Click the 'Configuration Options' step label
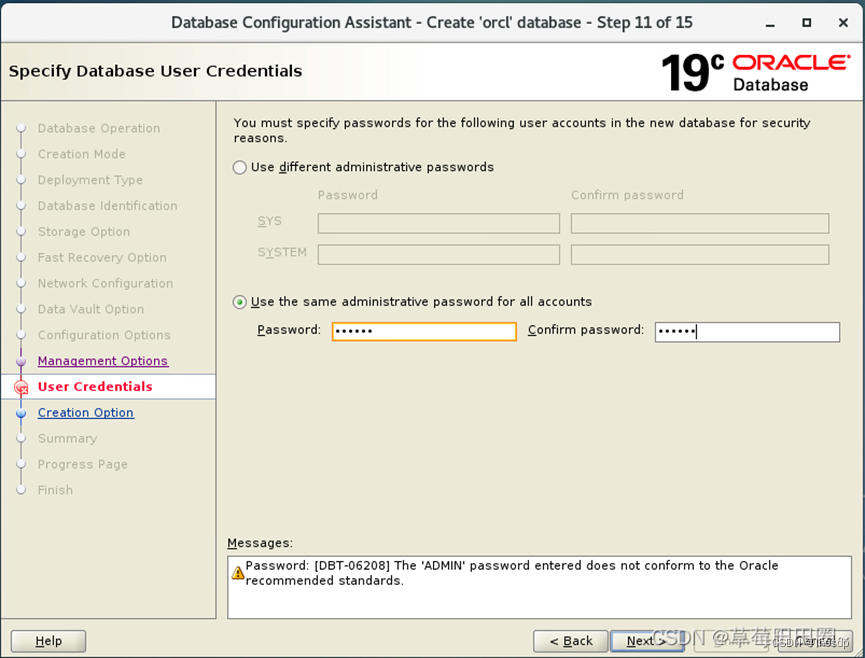The height and width of the screenshot is (658, 865). [104, 335]
